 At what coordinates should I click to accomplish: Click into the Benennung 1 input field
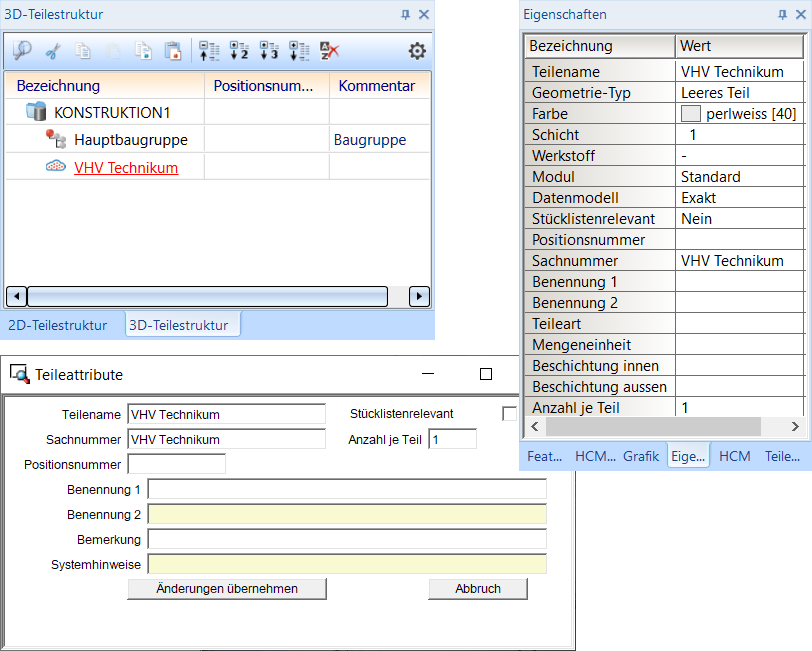(x=346, y=489)
